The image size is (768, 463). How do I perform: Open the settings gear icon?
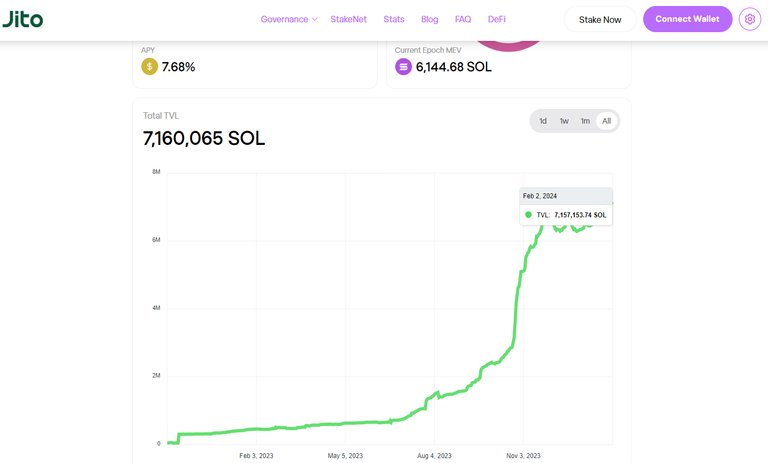tap(749, 19)
